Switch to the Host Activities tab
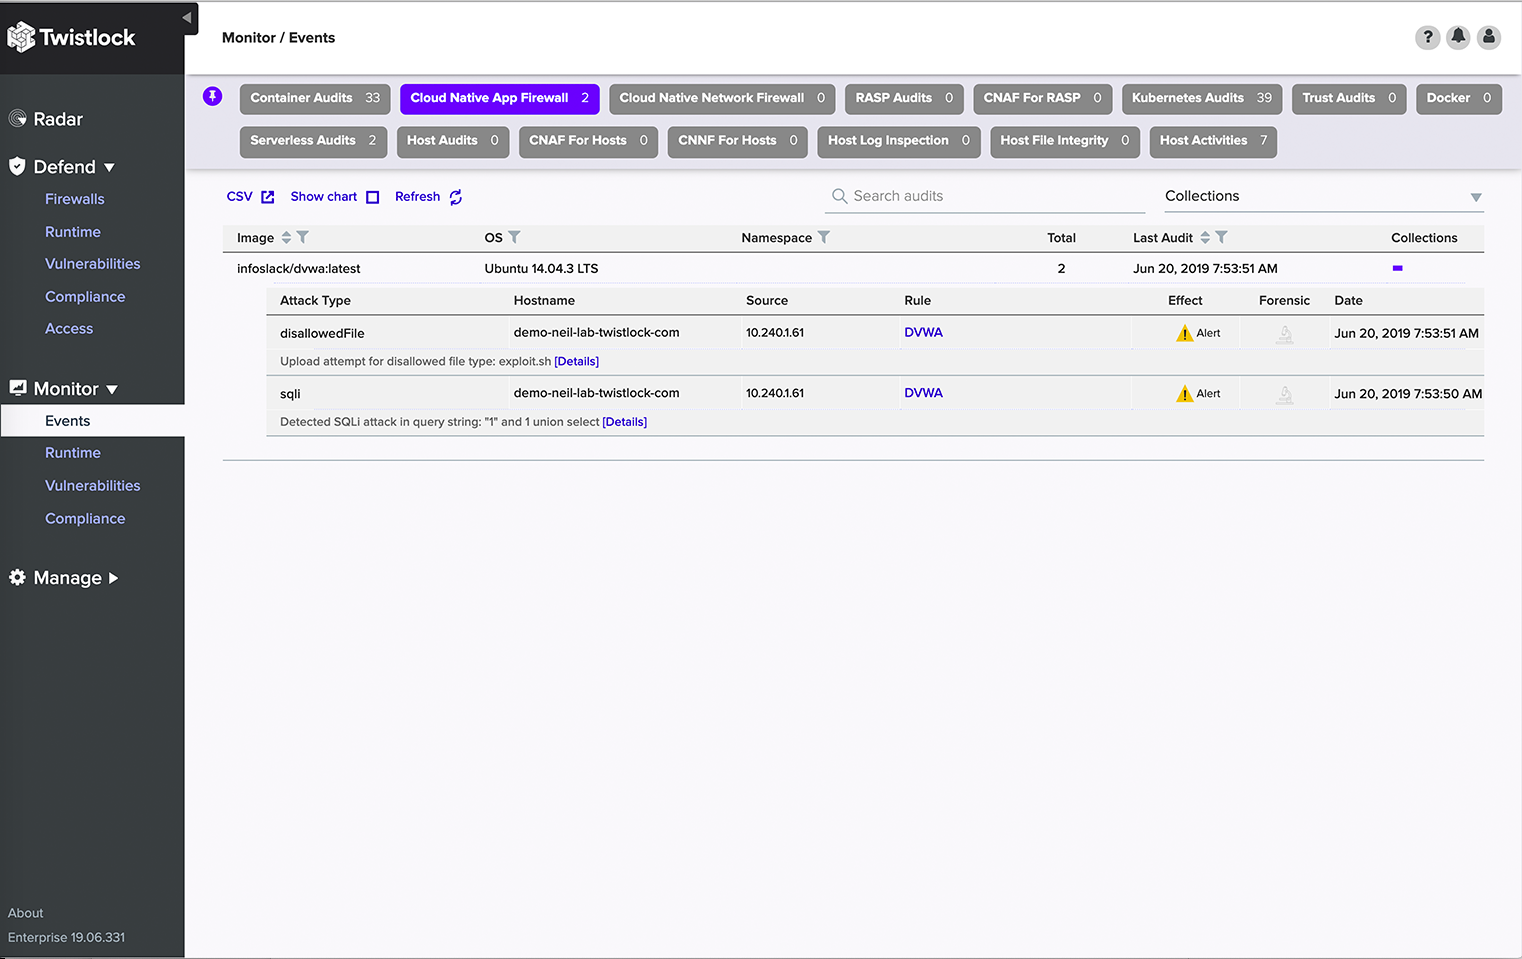Image resolution: width=1522 pixels, height=959 pixels. coord(1212,141)
